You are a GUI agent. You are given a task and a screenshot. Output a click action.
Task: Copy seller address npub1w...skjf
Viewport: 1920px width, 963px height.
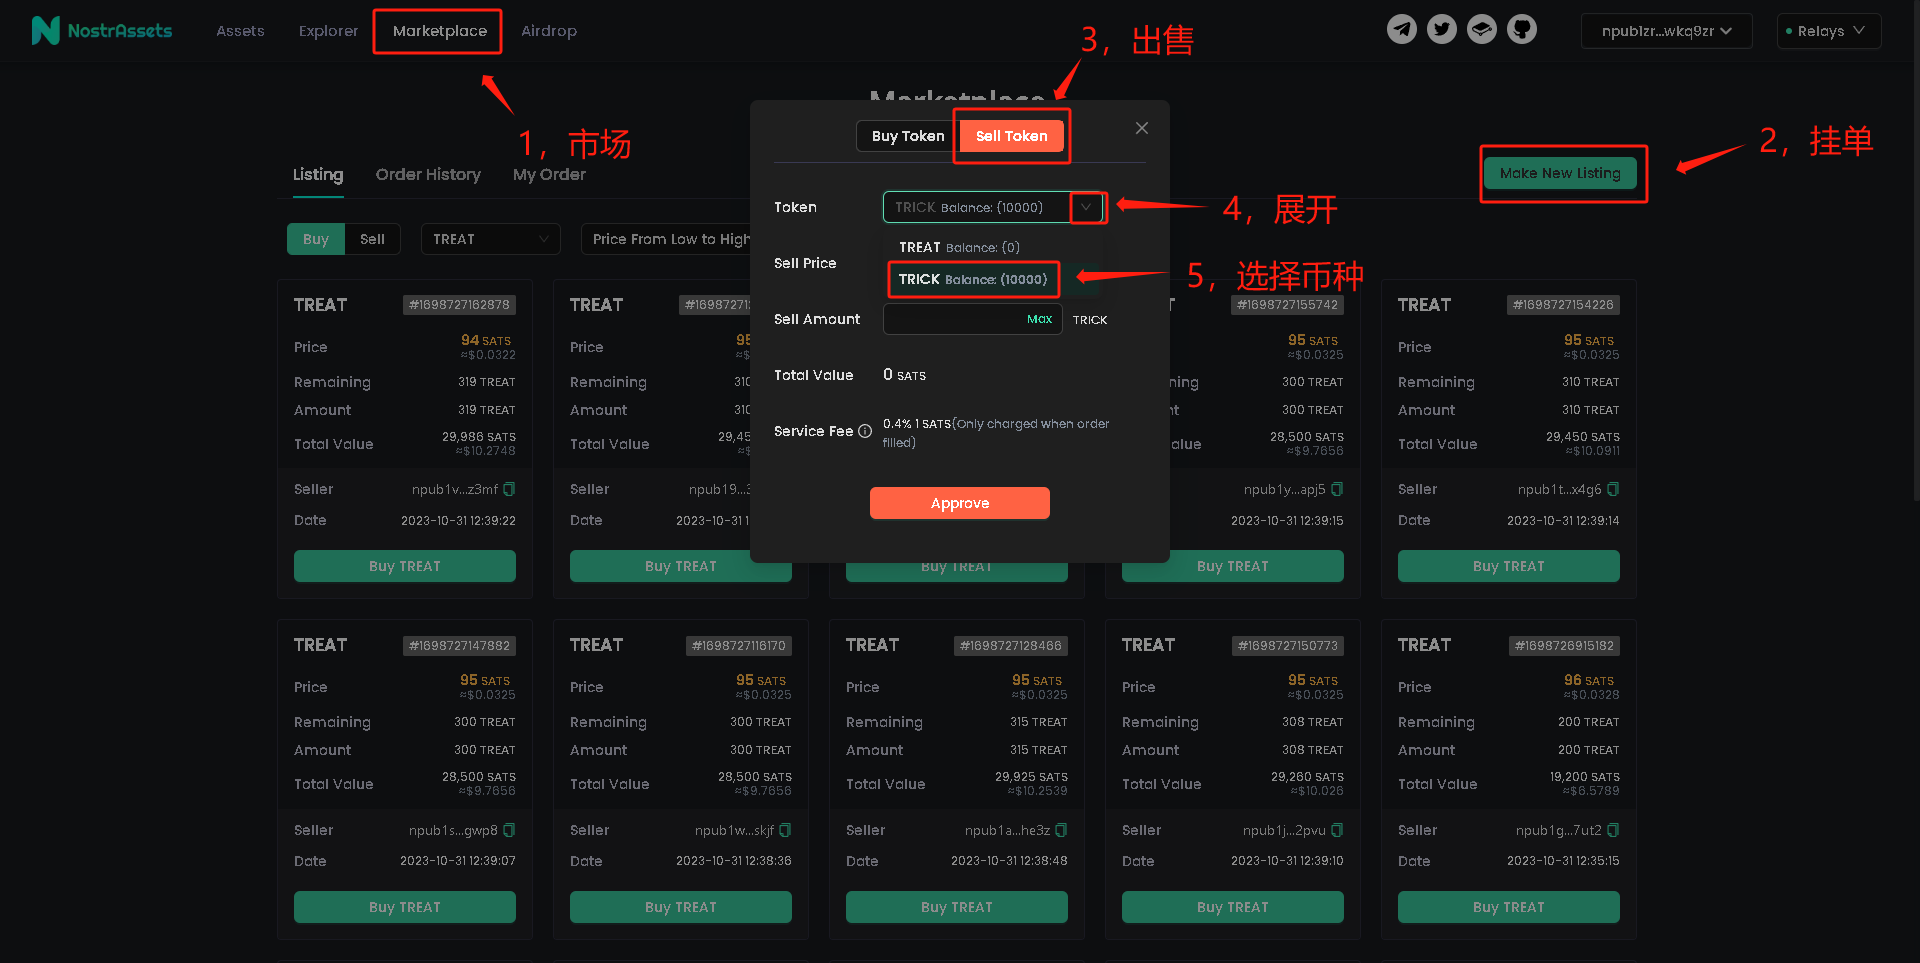pos(785,830)
